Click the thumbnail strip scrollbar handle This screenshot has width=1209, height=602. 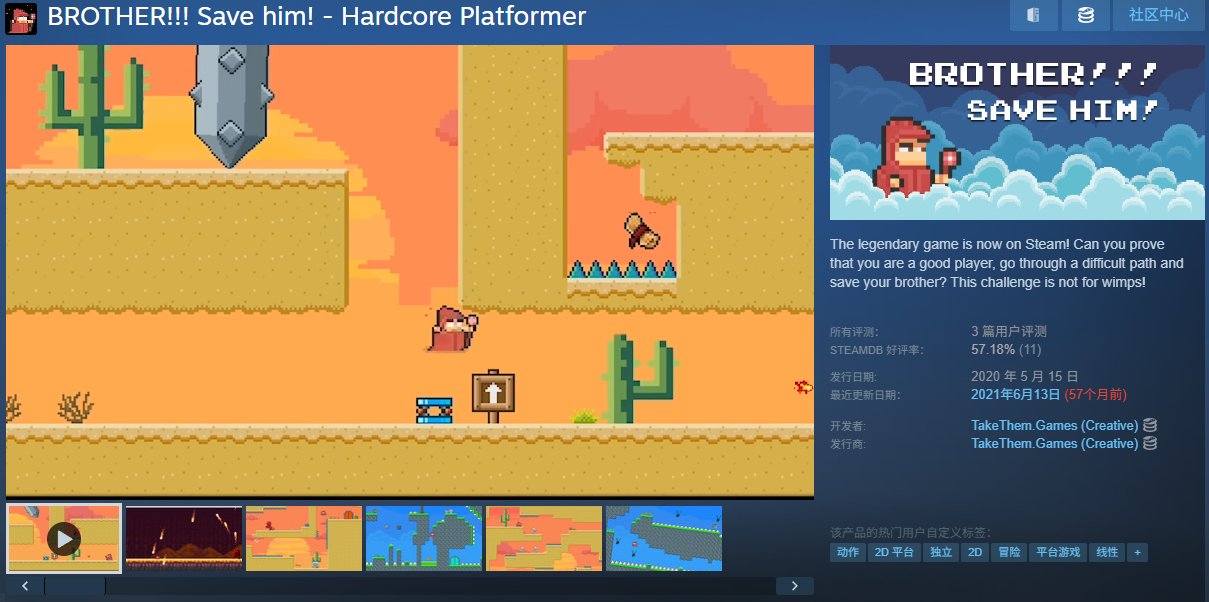(75, 586)
